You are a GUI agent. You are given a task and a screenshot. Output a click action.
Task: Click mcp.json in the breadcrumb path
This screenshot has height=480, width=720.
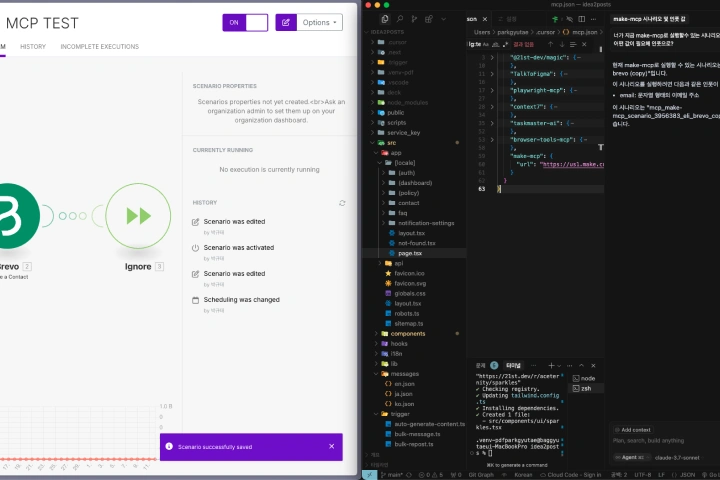(x=585, y=32)
